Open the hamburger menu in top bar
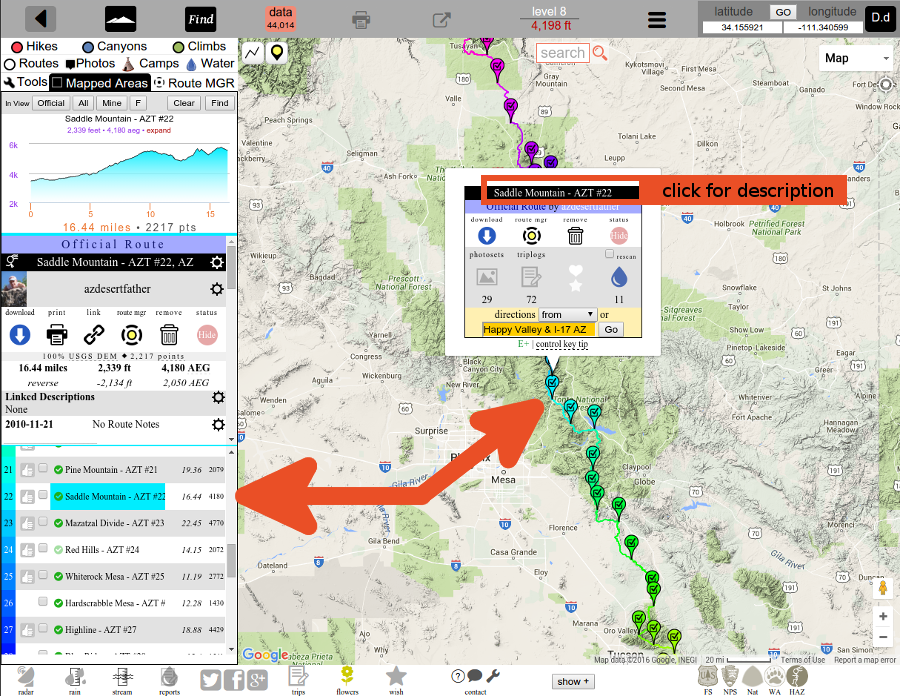900x696 pixels. [656, 19]
